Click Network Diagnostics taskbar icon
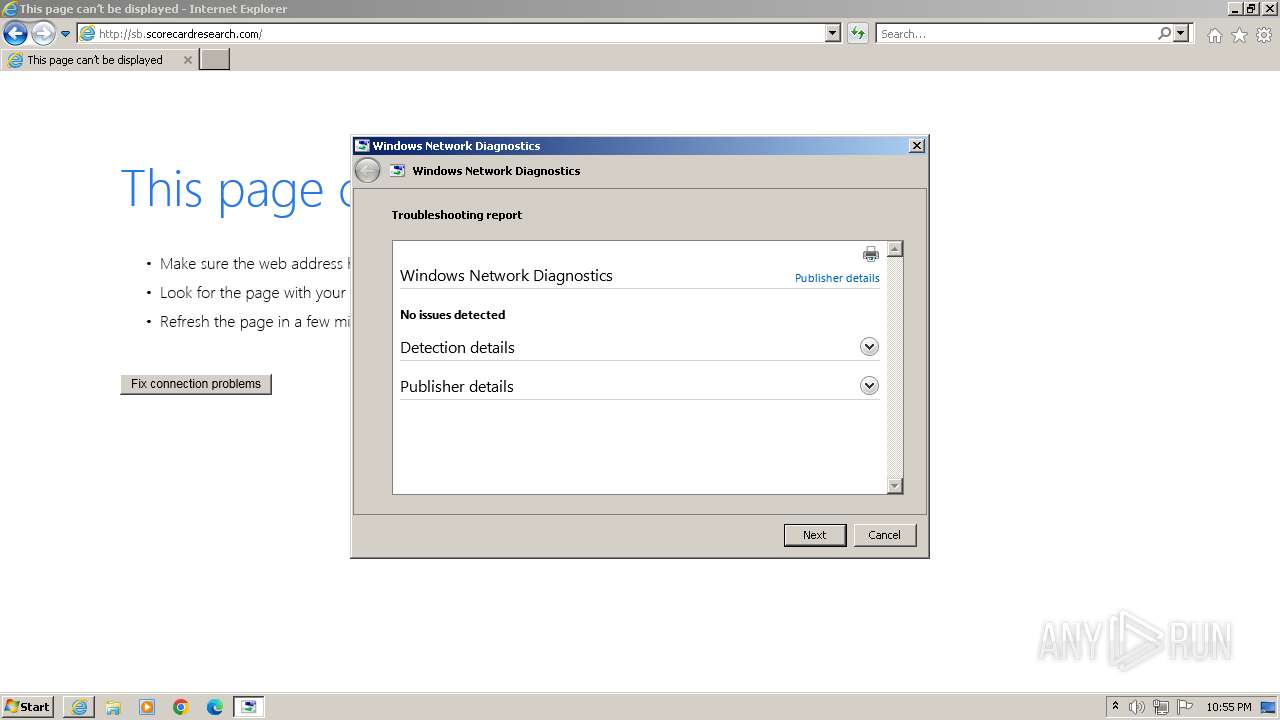Image resolution: width=1280 pixels, height=720 pixels. pos(249,707)
